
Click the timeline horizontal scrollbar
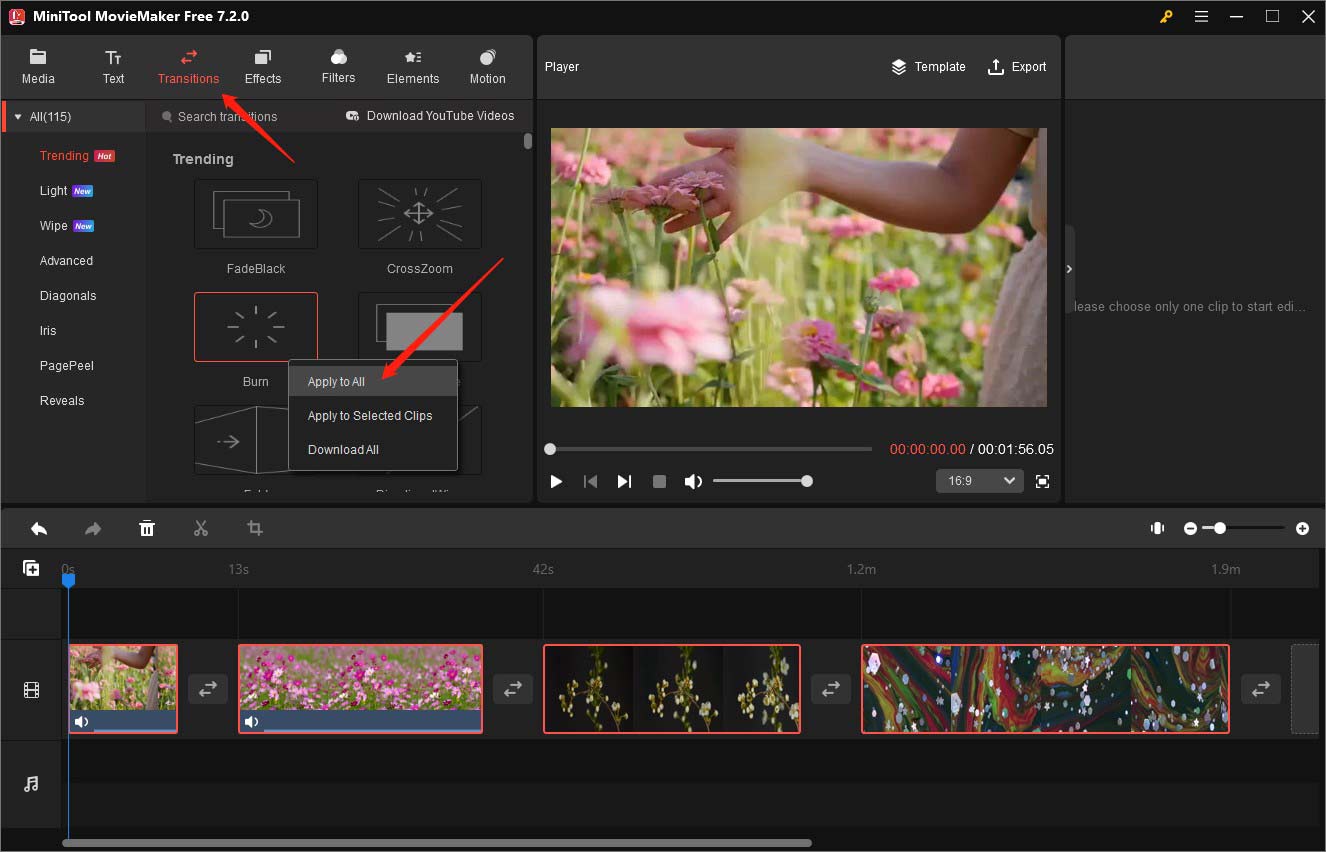coord(437,843)
